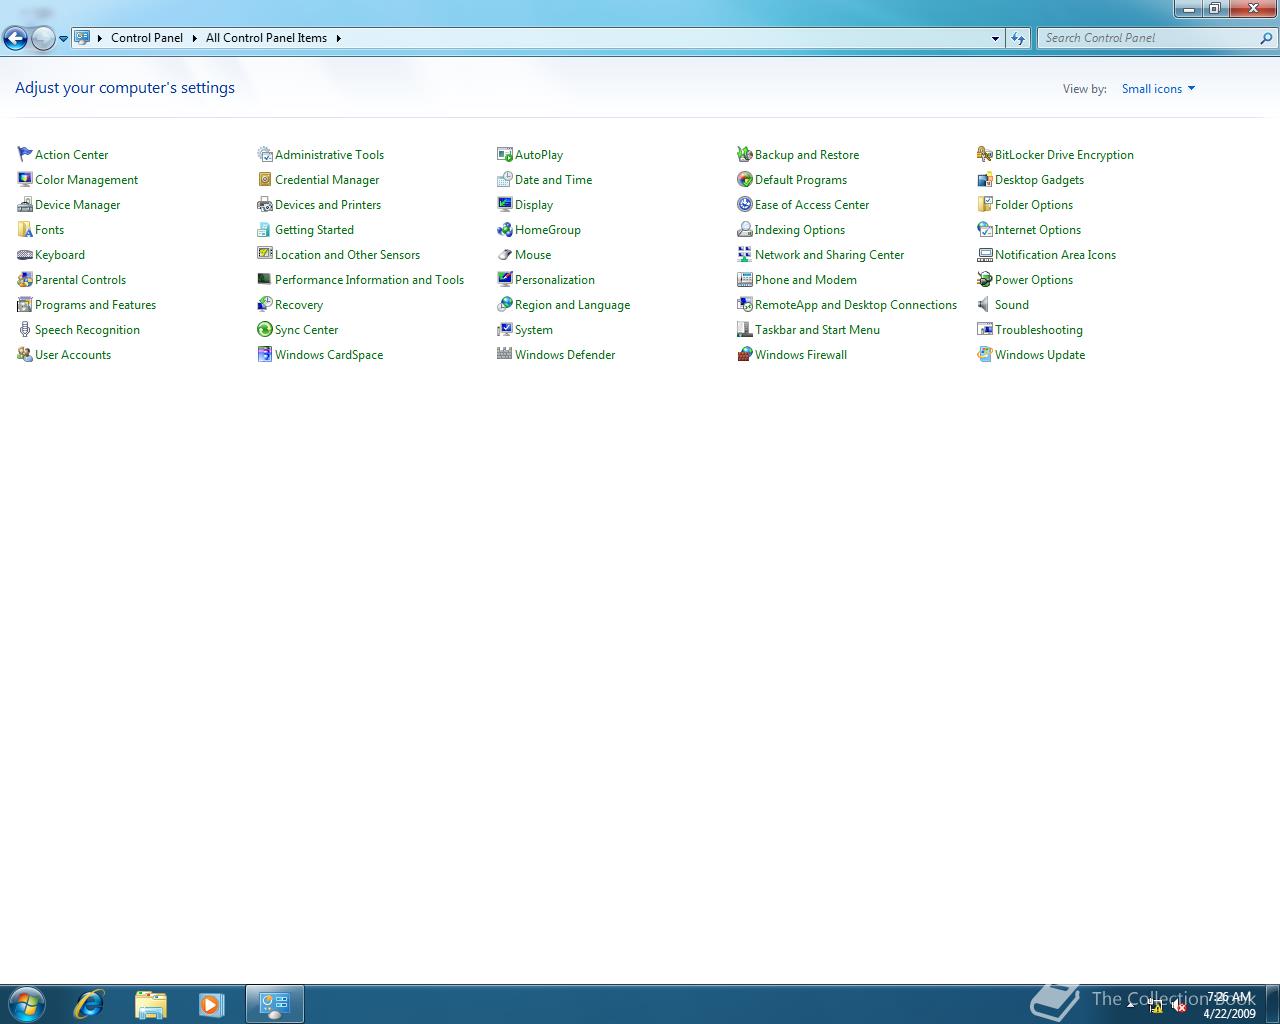Open Network and Sharing Center link
Image resolution: width=1280 pixels, height=1024 pixels.
(x=829, y=255)
